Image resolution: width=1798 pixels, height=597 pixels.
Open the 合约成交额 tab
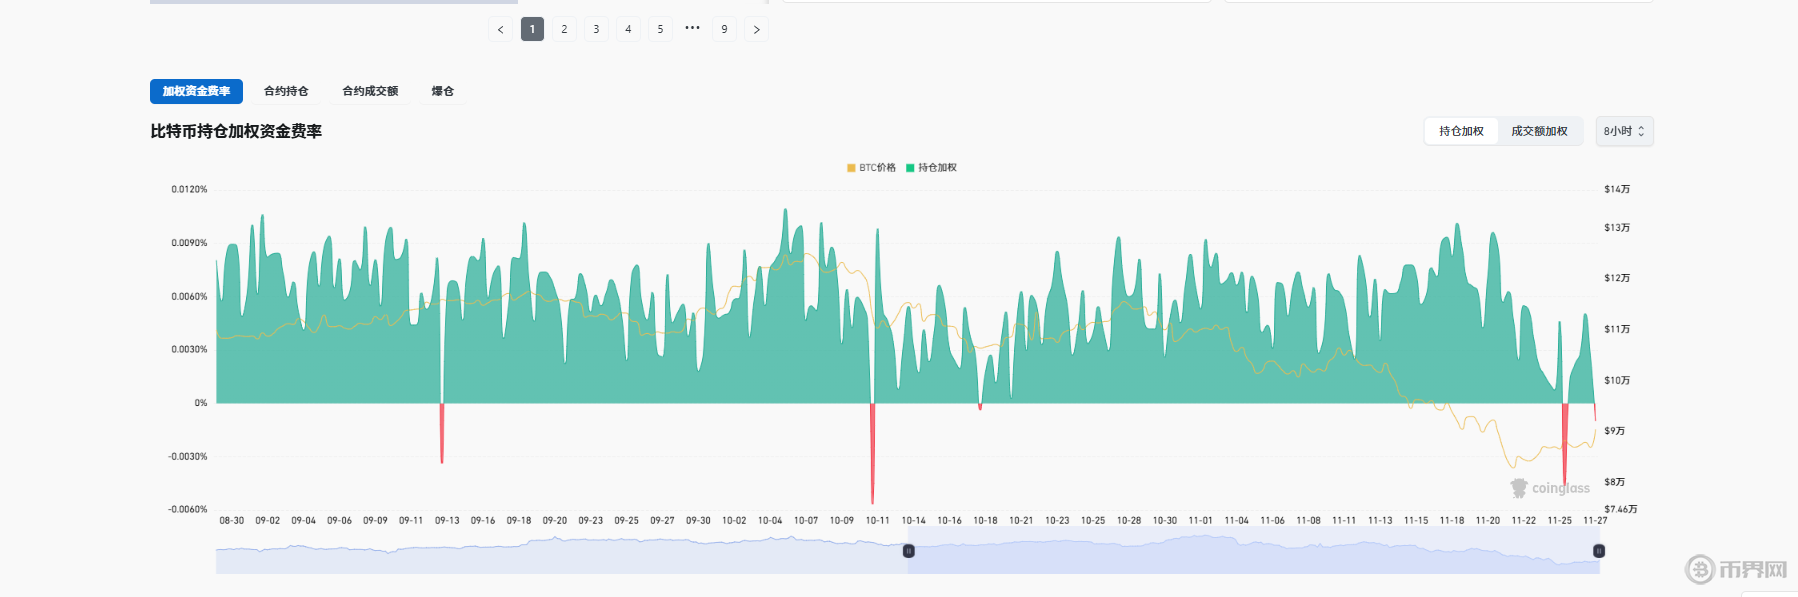point(370,91)
